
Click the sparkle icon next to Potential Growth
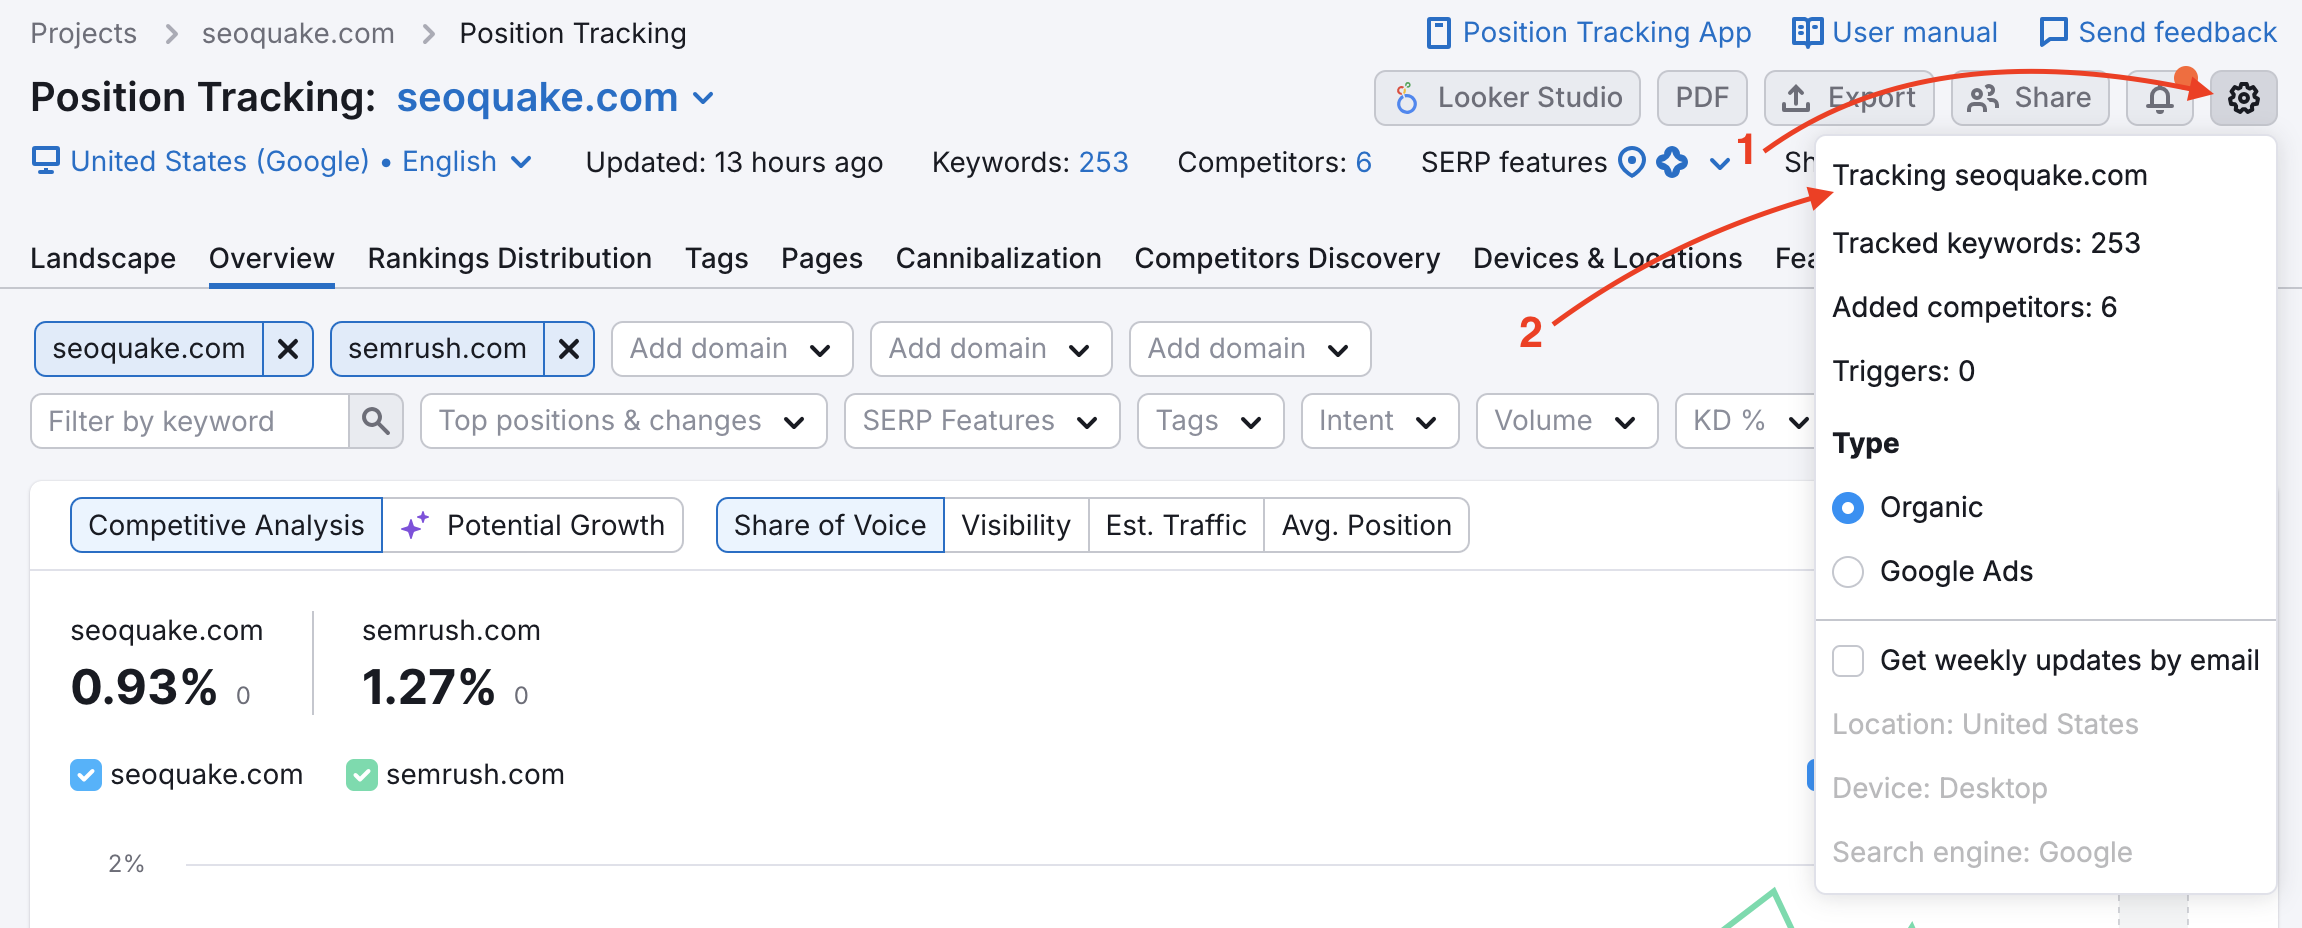click(416, 524)
